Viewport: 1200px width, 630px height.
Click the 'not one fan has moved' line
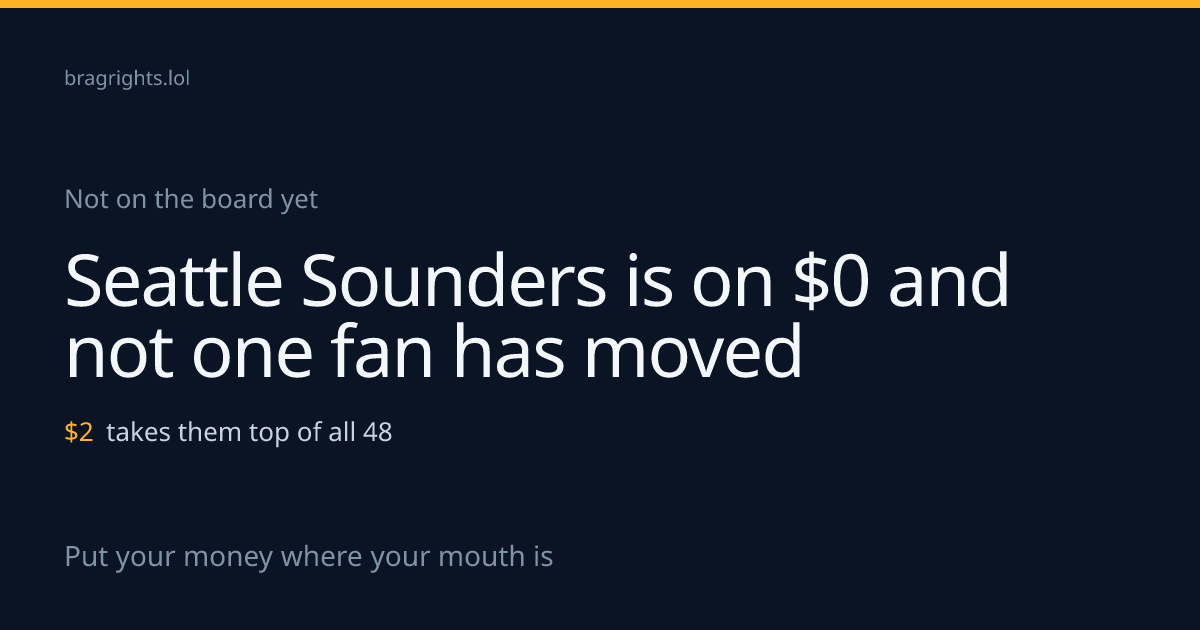tap(434, 353)
